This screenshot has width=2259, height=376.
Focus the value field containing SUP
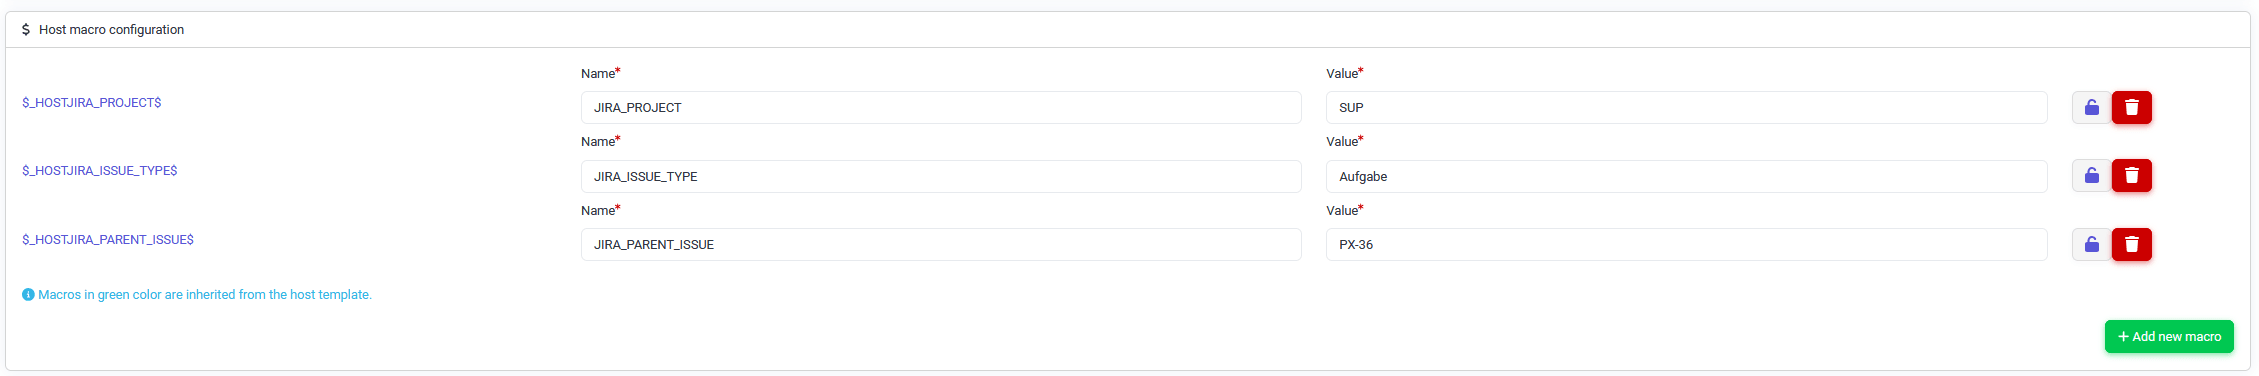pos(1687,107)
